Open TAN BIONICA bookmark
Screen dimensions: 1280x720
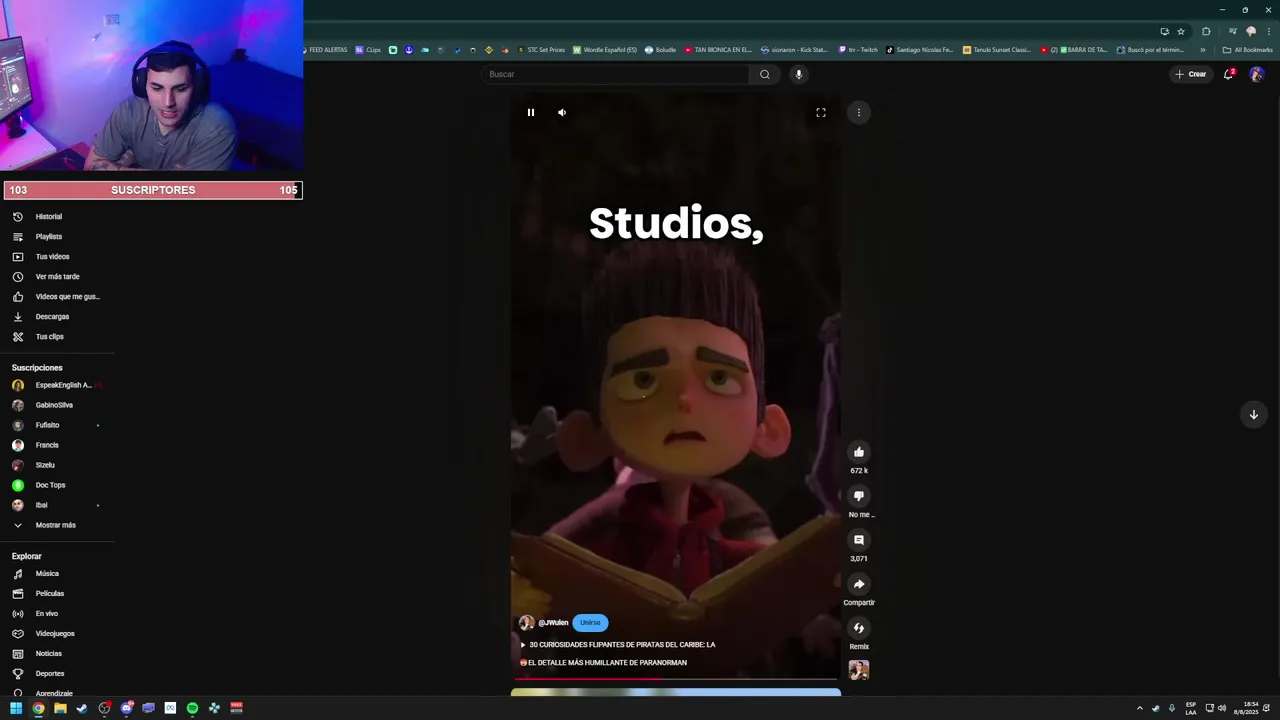pos(718,50)
